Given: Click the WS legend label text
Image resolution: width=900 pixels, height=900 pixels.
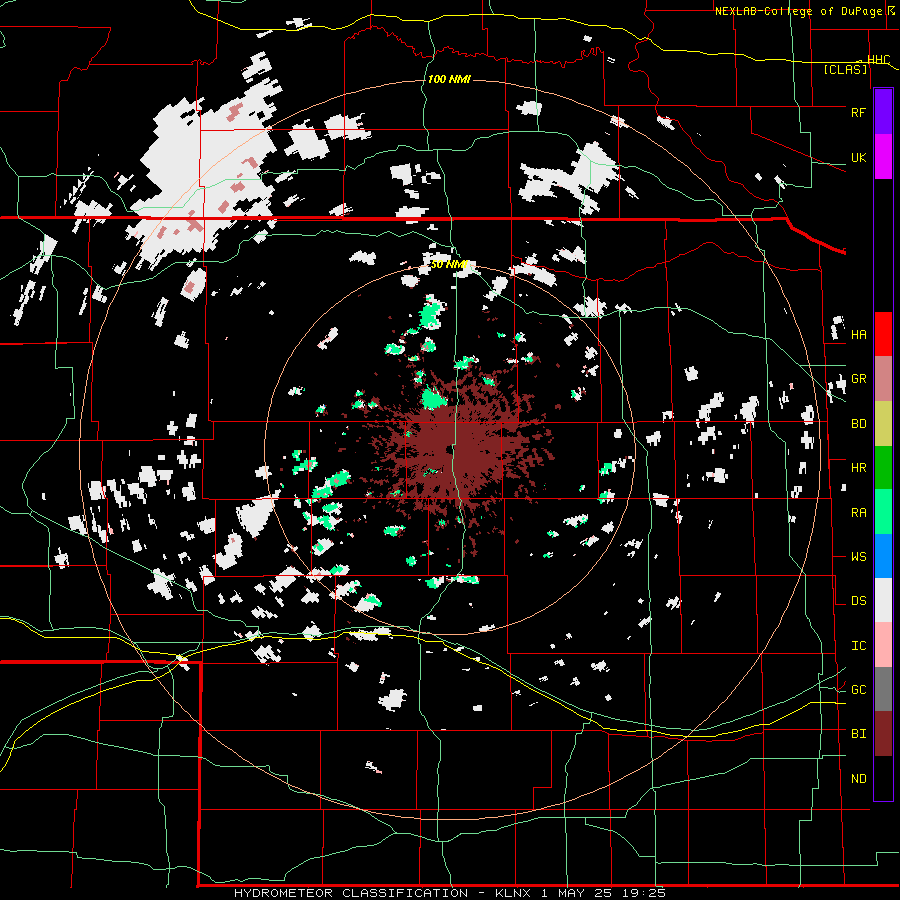Looking at the screenshot, I should [x=858, y=557].
